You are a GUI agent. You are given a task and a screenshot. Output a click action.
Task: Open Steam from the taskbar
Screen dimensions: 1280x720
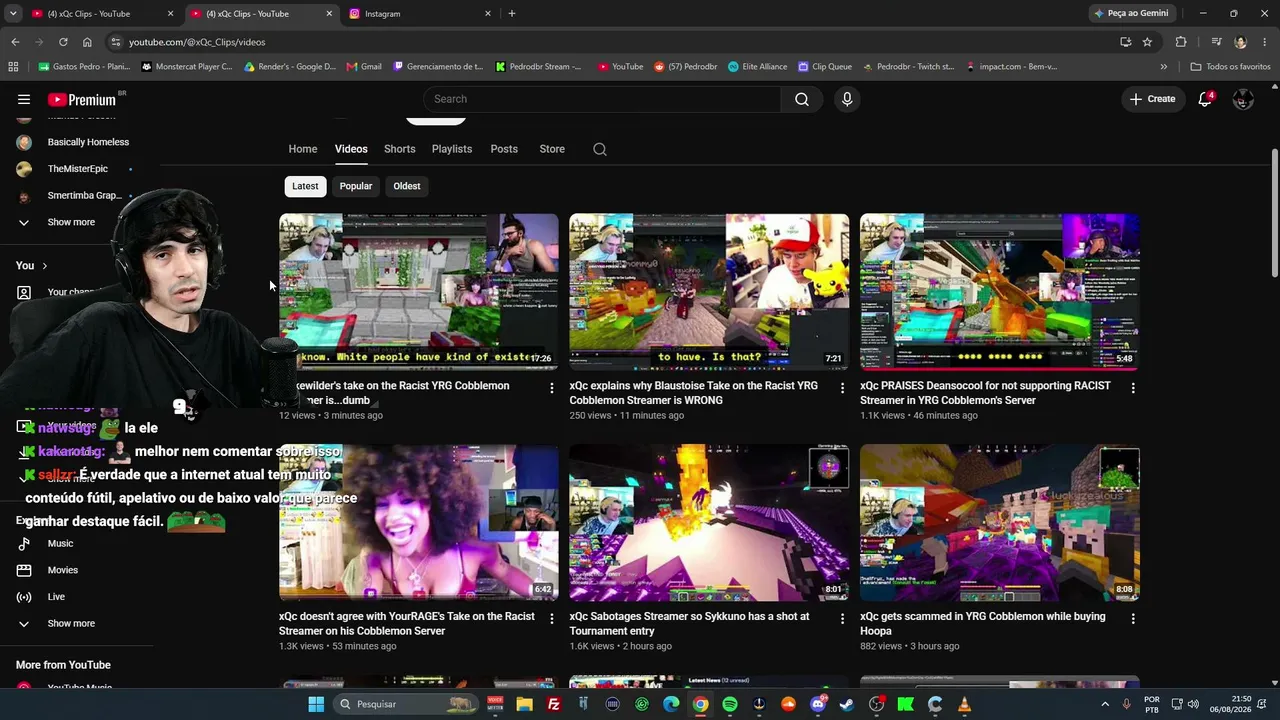[847, 704]
